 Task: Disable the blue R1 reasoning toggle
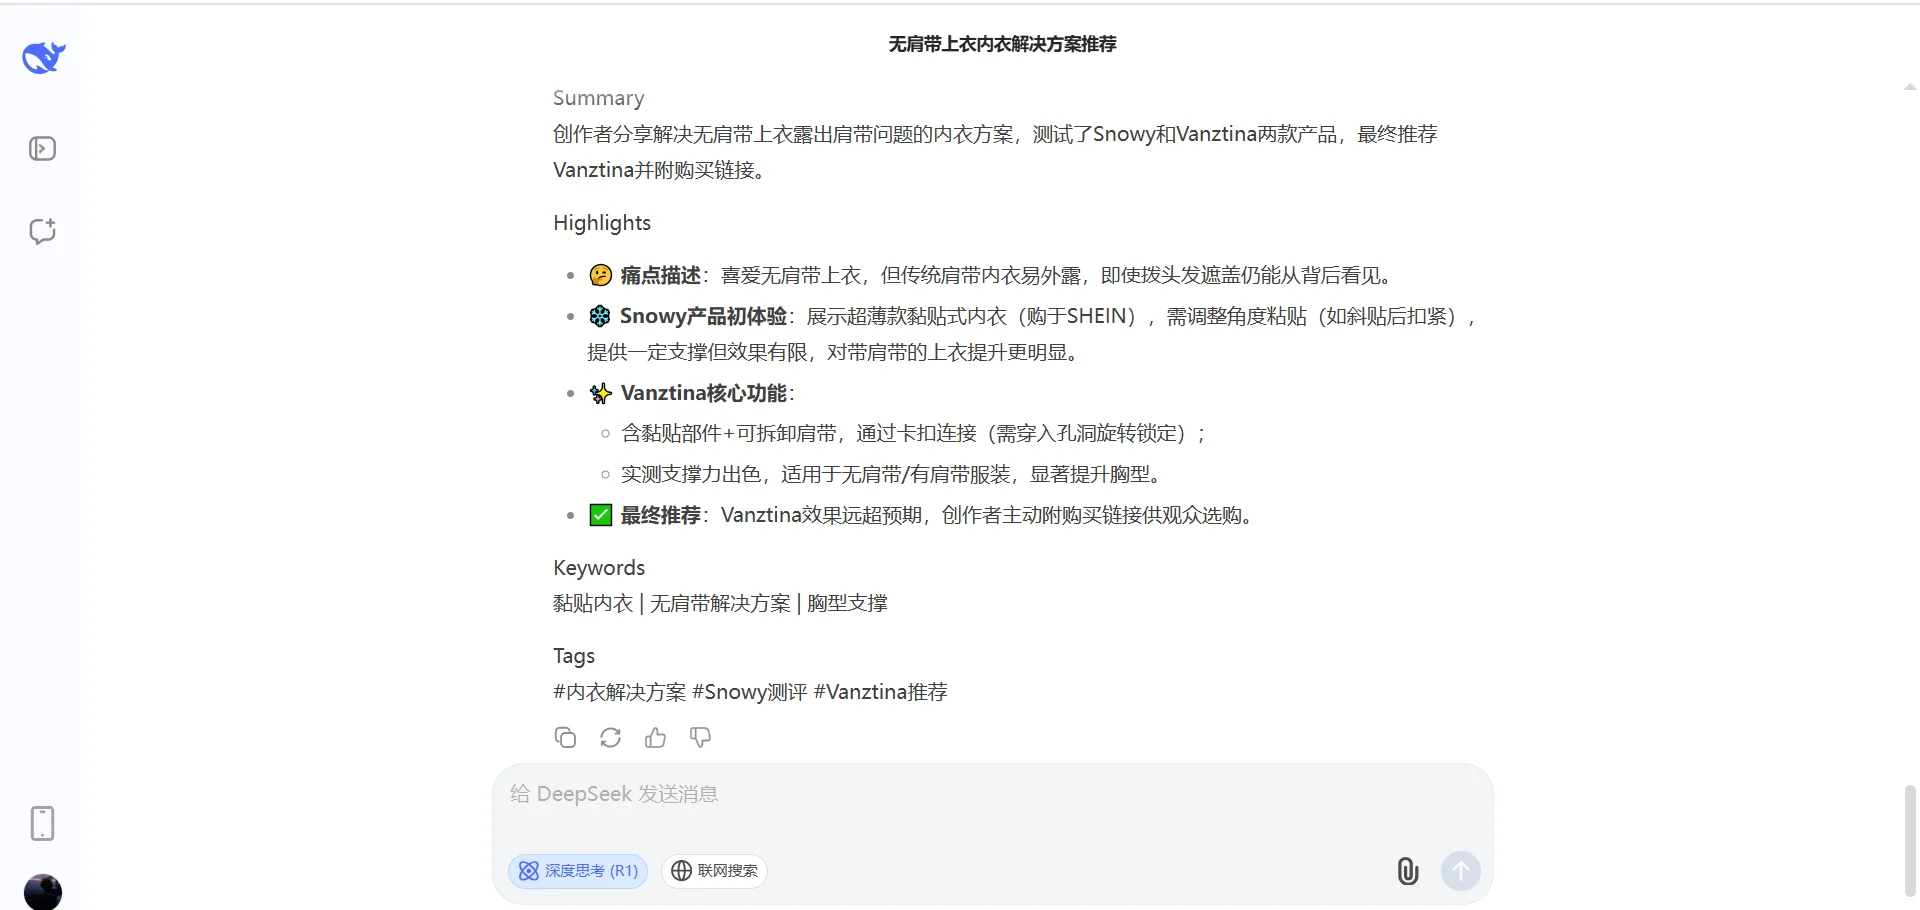click(x=577, y=870)
